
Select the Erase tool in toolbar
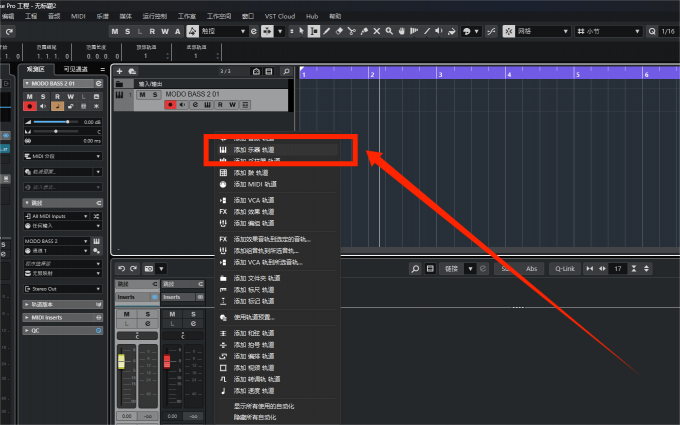tap(339, 31)
